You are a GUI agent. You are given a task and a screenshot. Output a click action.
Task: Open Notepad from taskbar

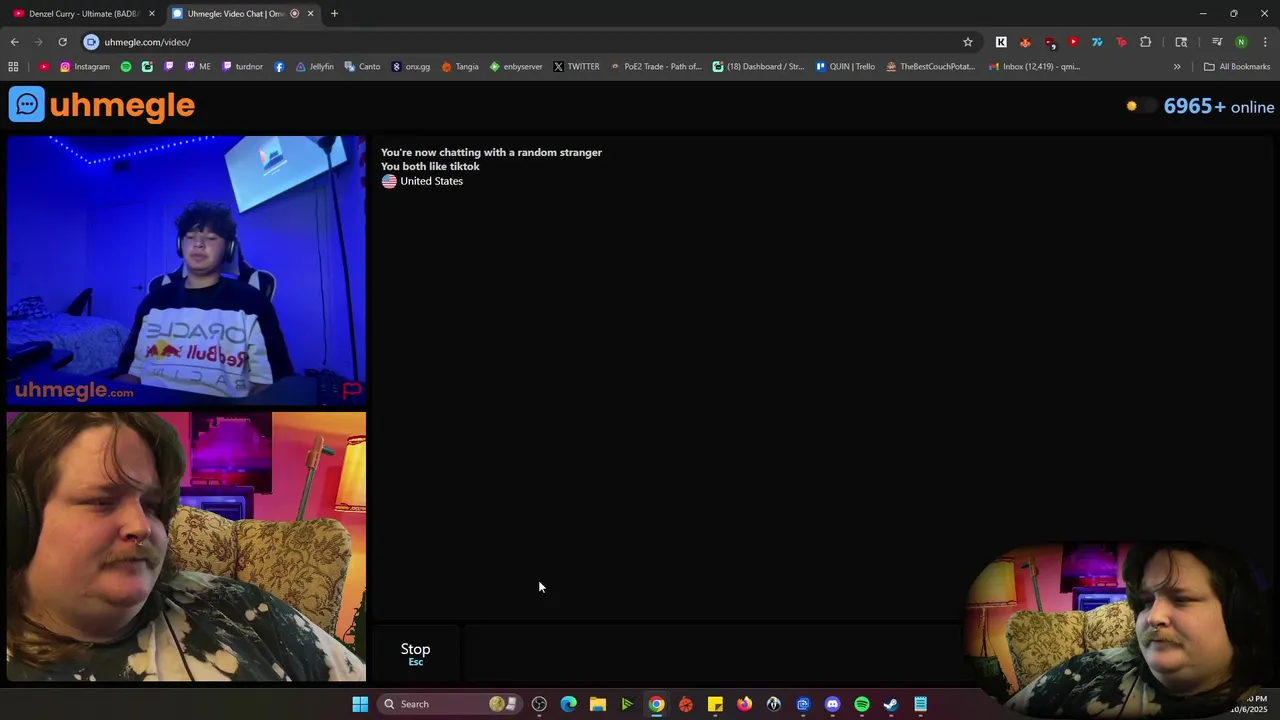click(920, 704)
